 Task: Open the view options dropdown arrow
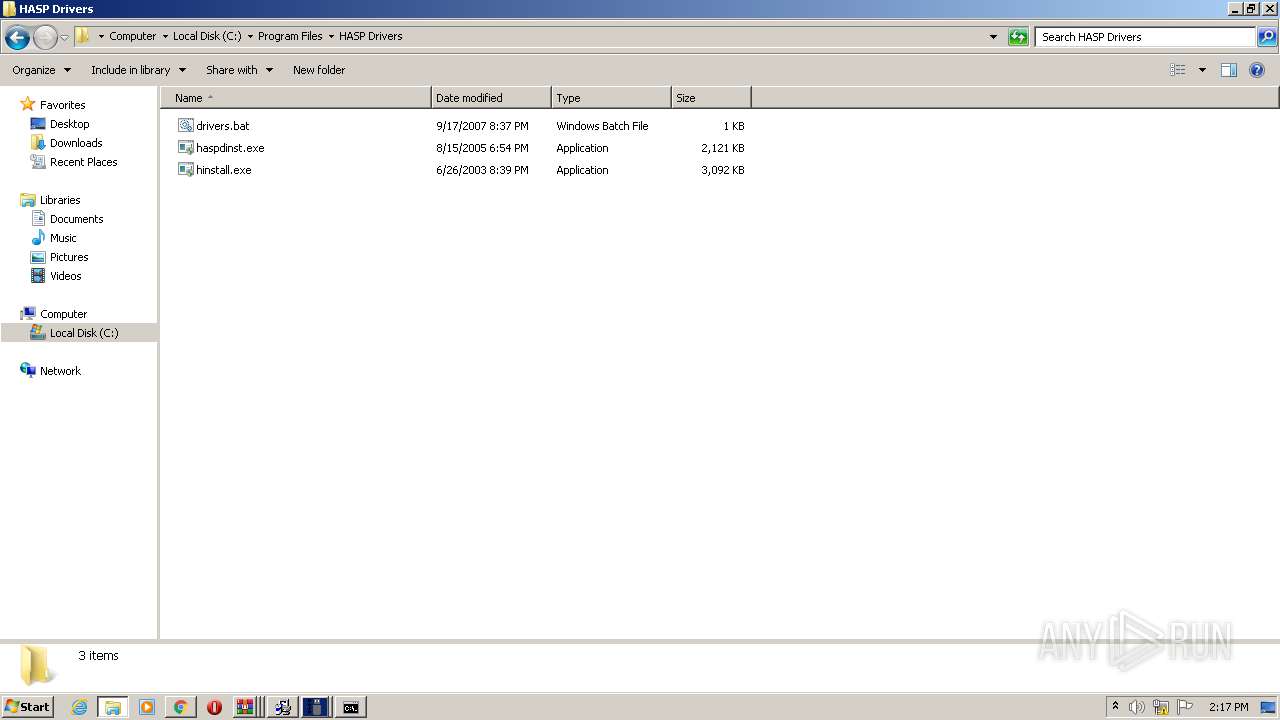[x=1202, y=70]
